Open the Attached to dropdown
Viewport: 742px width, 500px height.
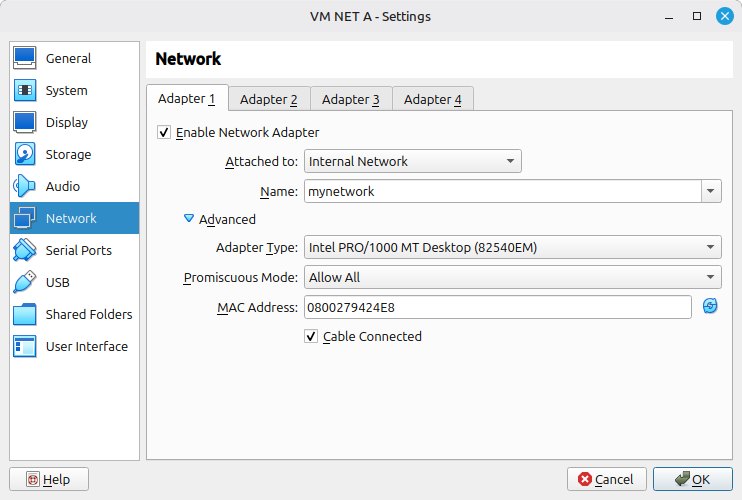[412, 161]
